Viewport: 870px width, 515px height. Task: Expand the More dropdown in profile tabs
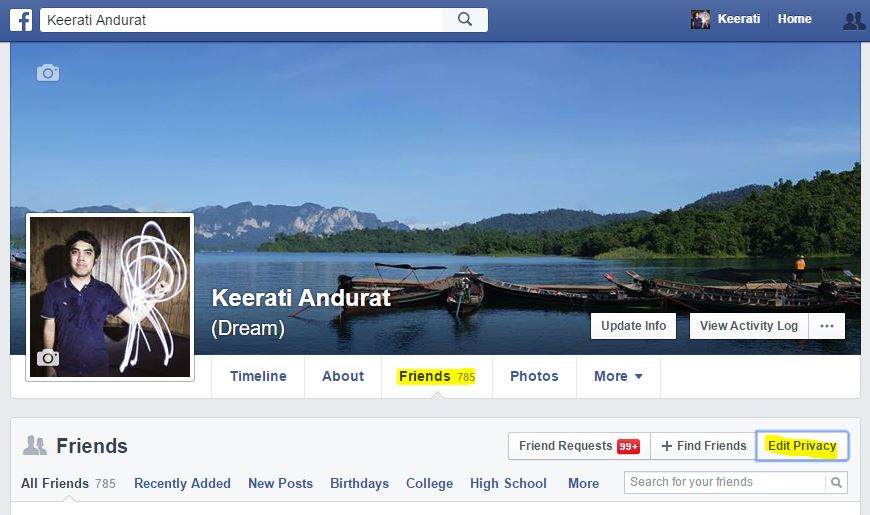pos(618,377)
